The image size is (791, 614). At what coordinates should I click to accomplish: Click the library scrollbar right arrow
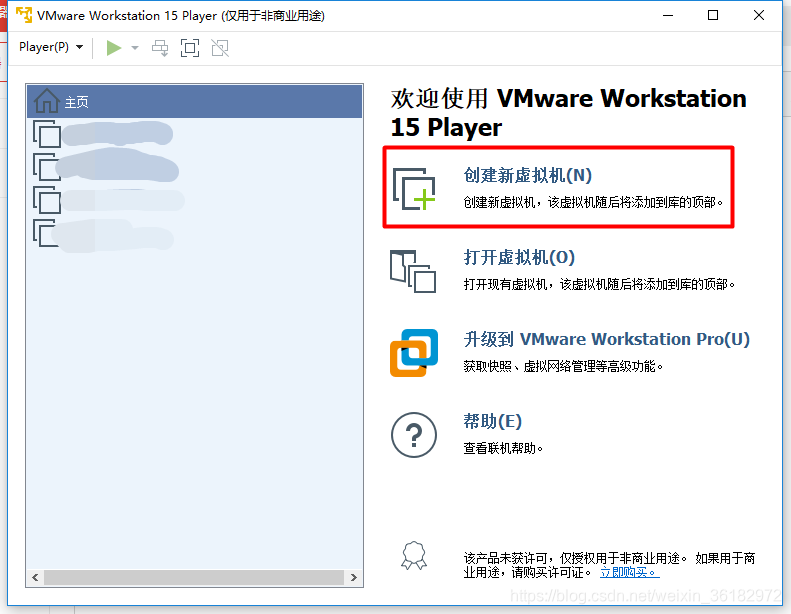(x=354, y=577)
